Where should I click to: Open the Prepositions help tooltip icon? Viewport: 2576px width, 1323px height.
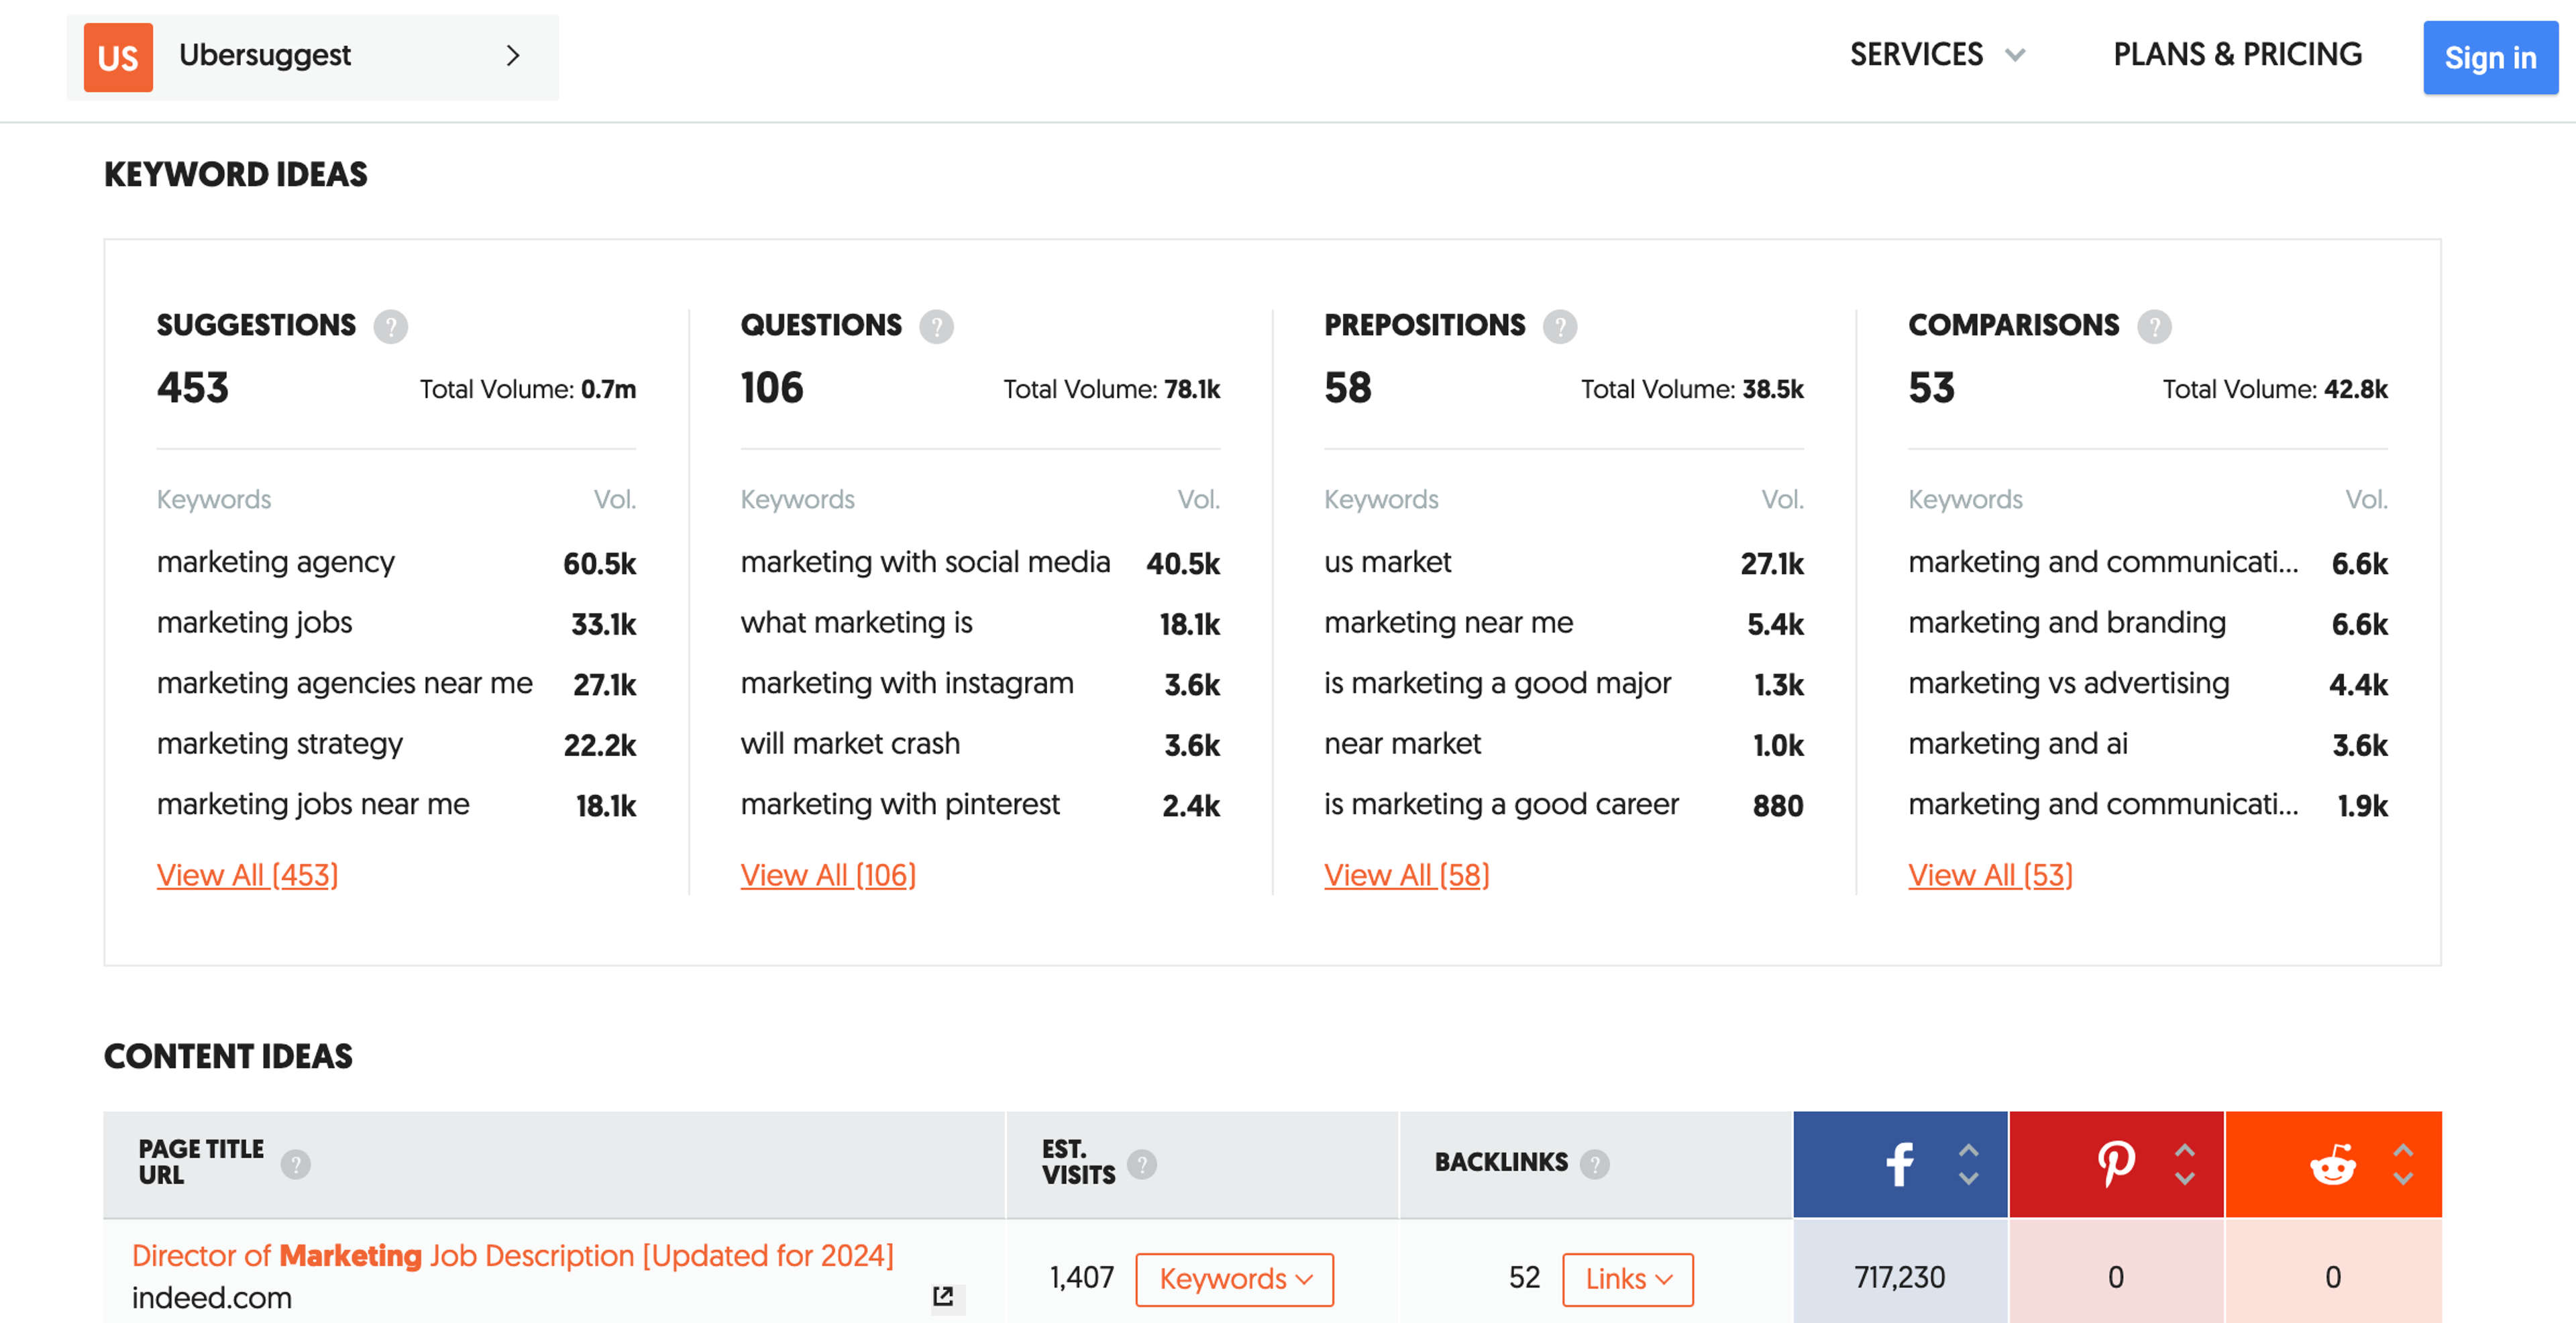[x=1560, y=326]
